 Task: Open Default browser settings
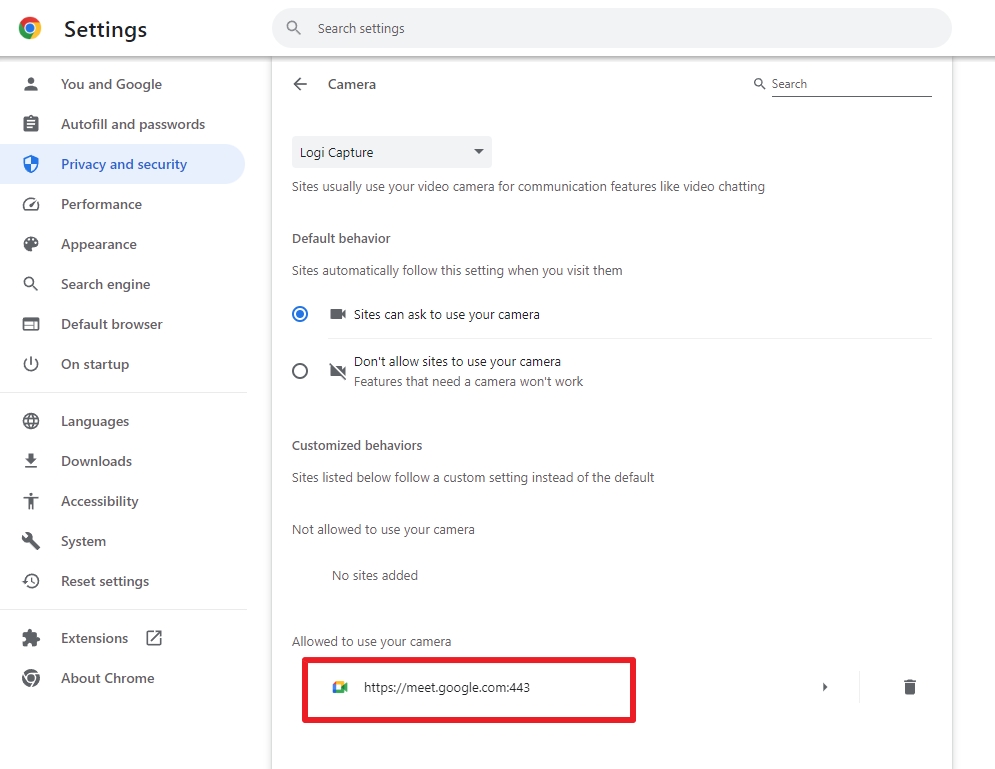click(112, 324)
